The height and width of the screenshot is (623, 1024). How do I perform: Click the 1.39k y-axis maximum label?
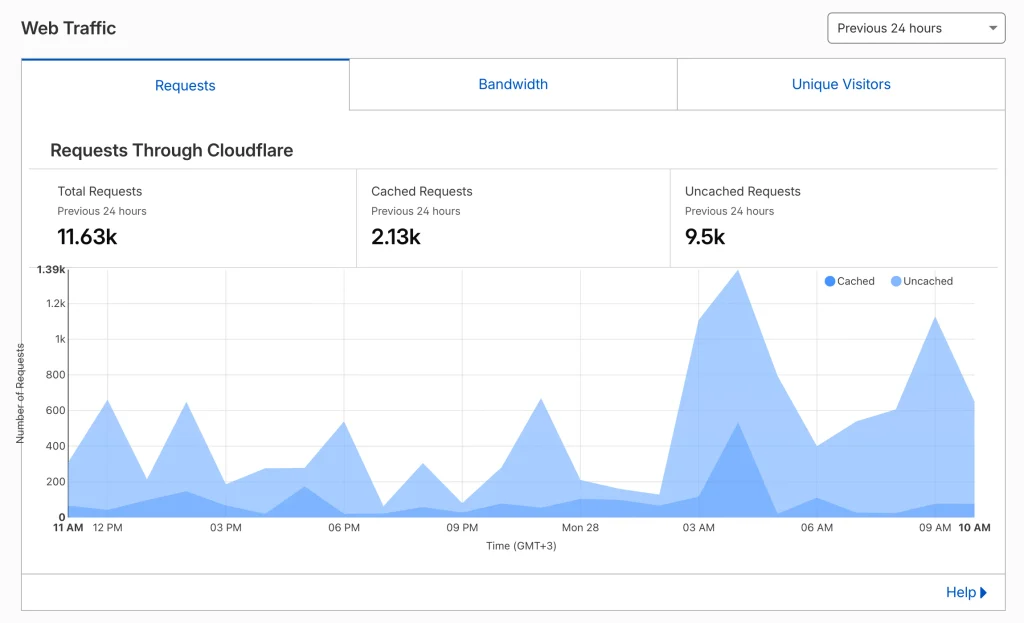(x=51, y=270)
